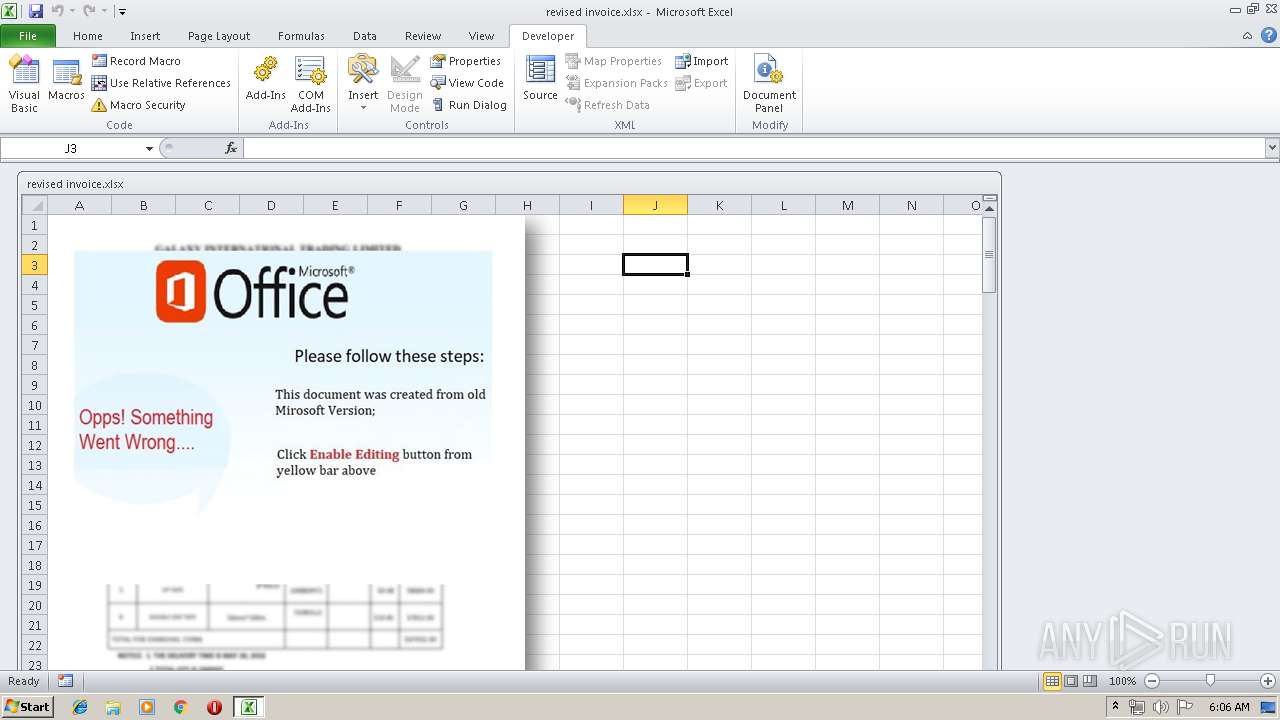Open Internet Explorer from taskbar
This screenshot has height=720, width=1280.
point(80,707)
